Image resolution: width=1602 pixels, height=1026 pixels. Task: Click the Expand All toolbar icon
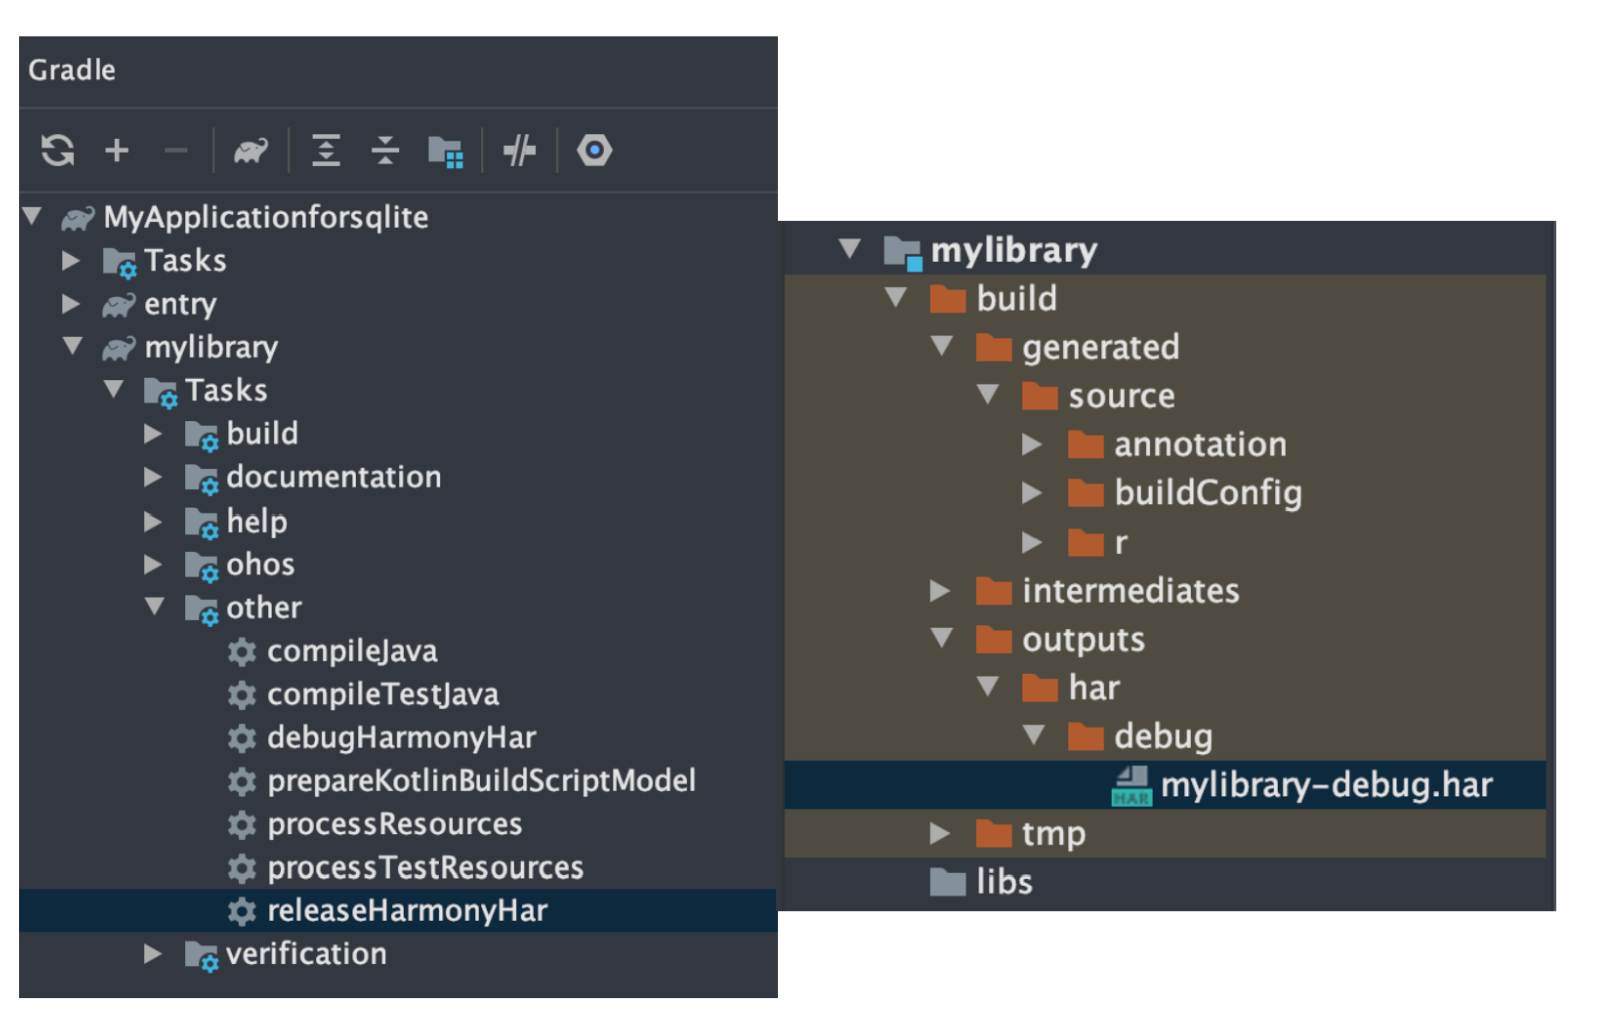[x=326, y=150]
